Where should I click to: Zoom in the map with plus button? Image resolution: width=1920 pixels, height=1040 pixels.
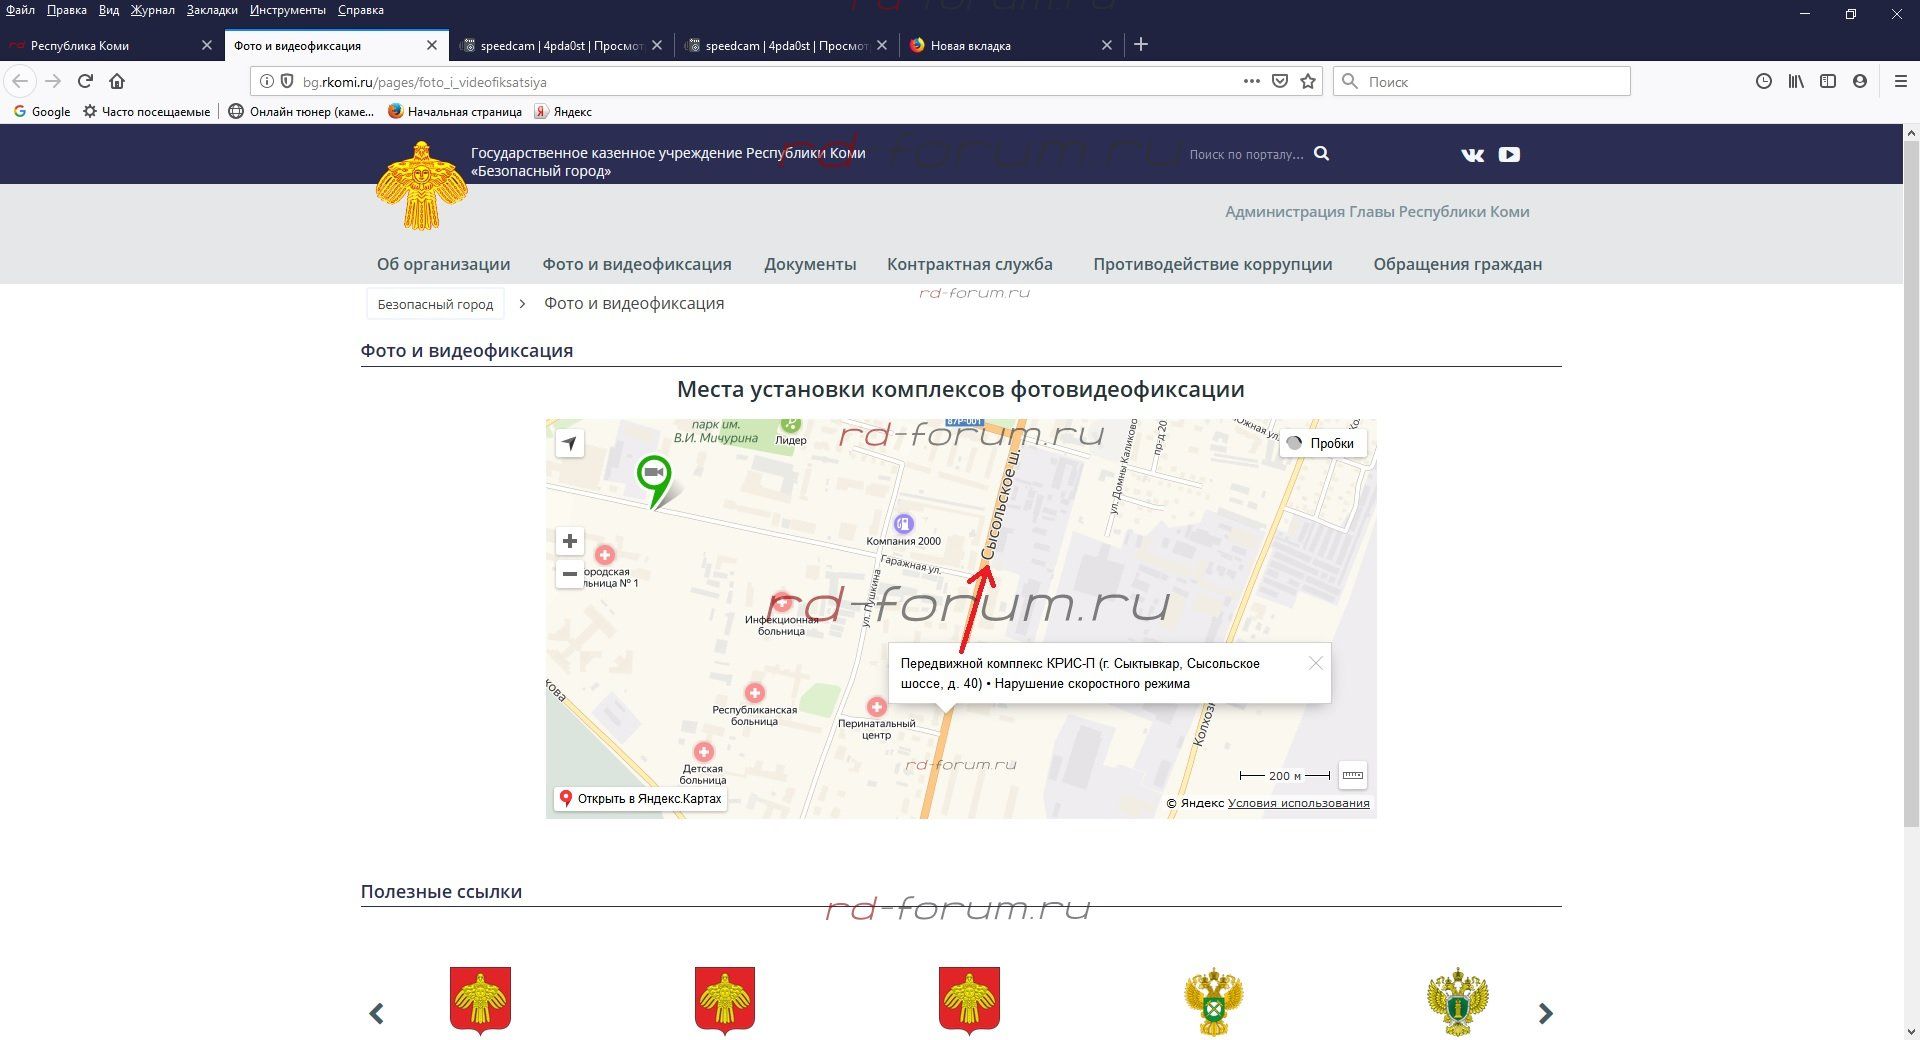point(570,541)
